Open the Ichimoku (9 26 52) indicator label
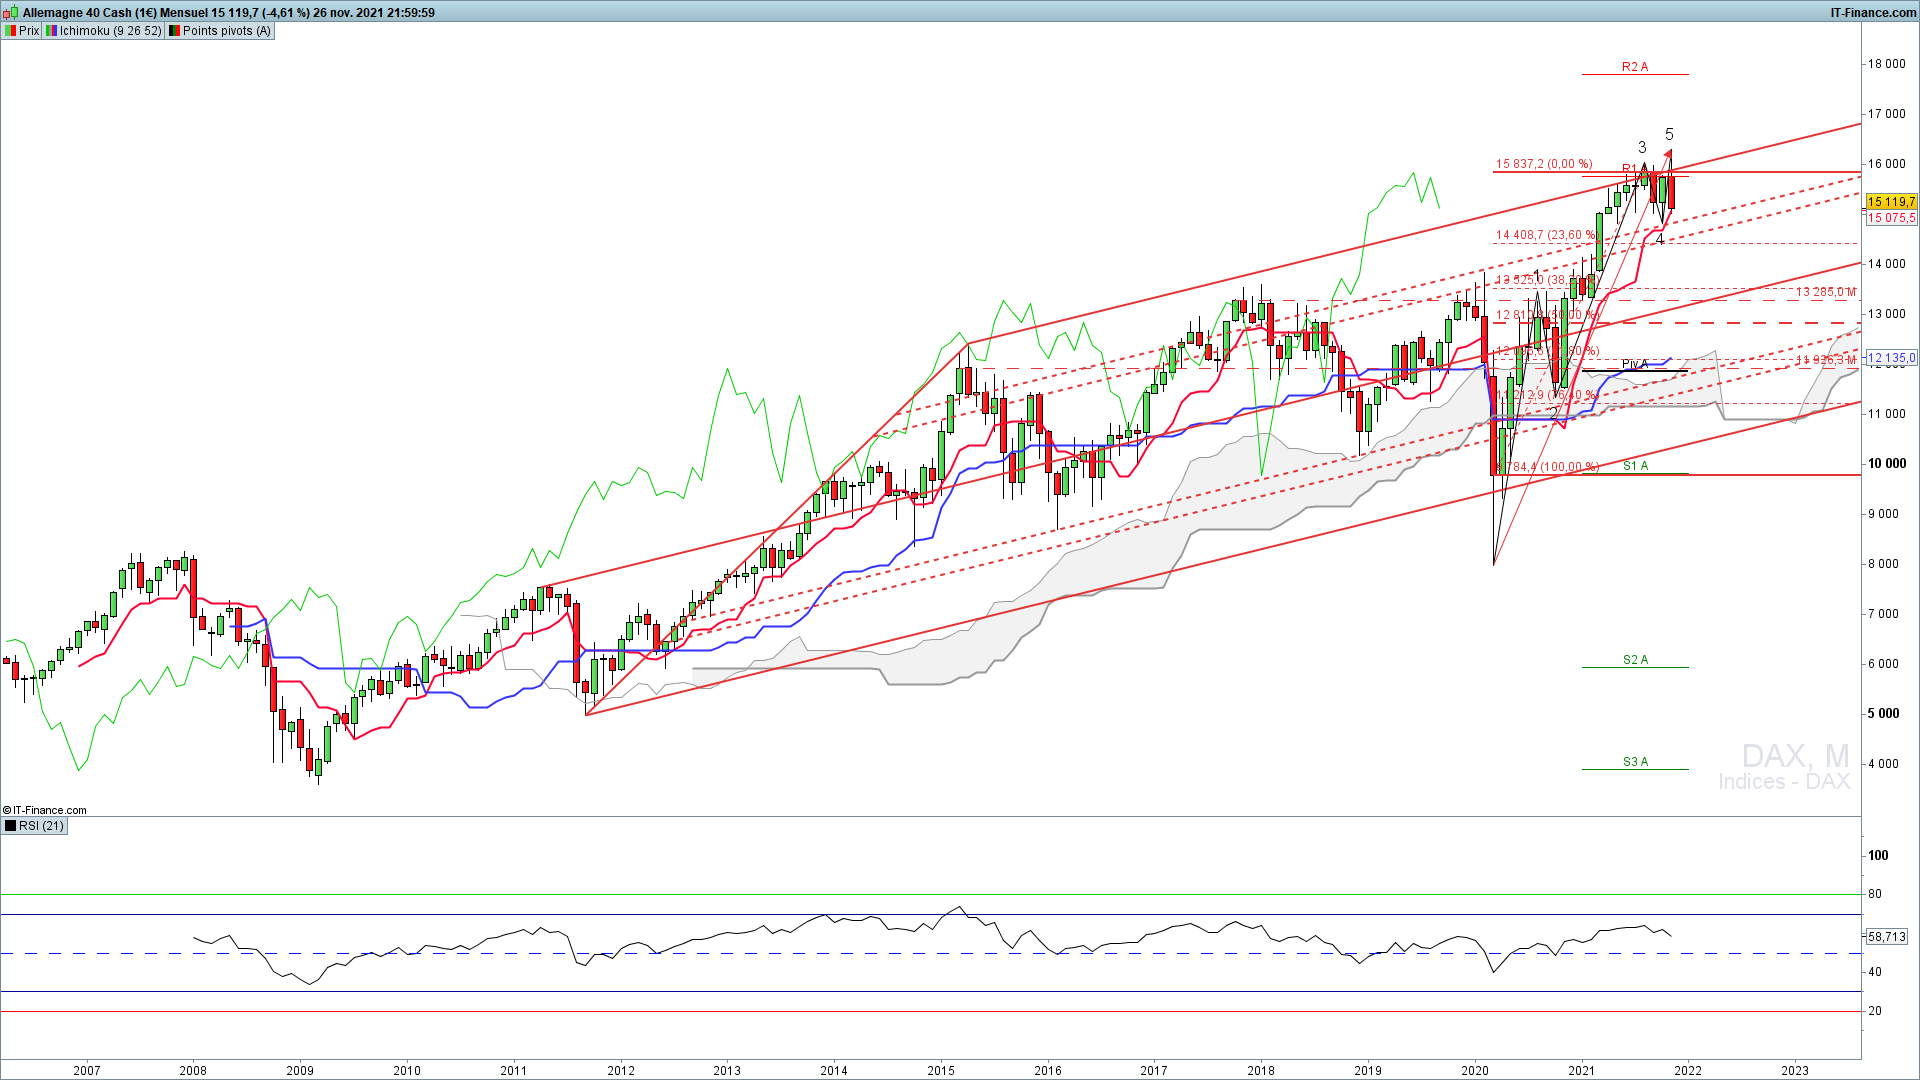 103,31
